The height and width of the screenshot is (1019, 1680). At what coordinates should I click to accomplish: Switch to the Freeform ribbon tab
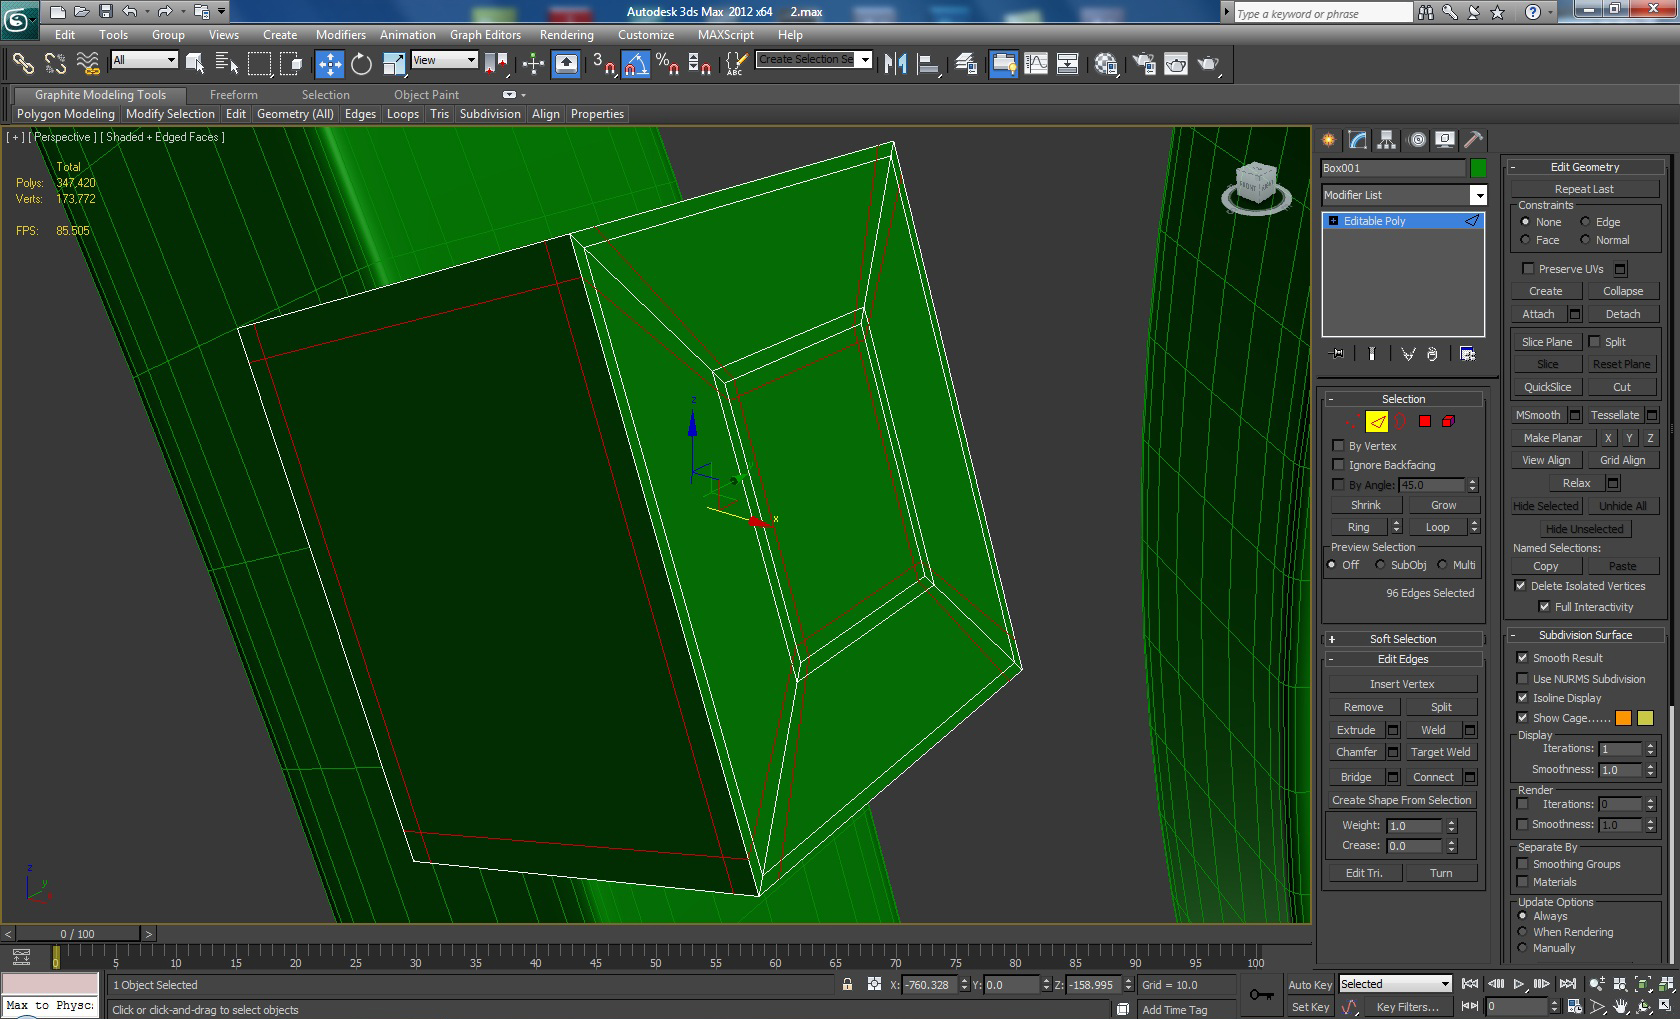[x=234, y=95]
